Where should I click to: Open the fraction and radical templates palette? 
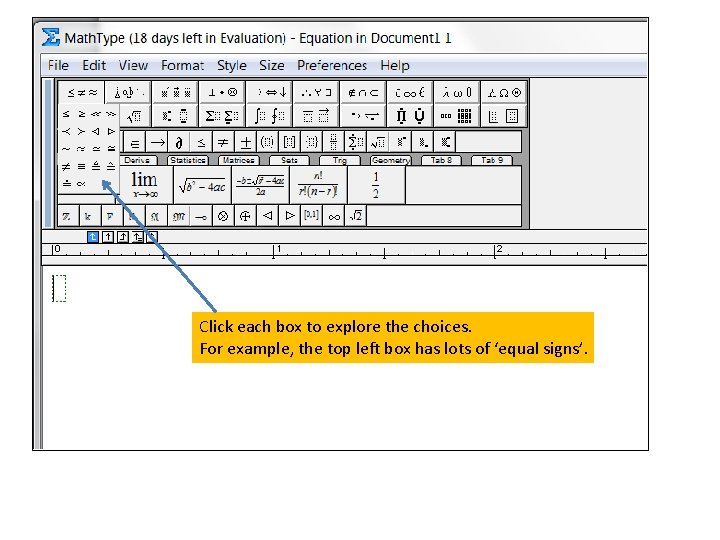134,116
